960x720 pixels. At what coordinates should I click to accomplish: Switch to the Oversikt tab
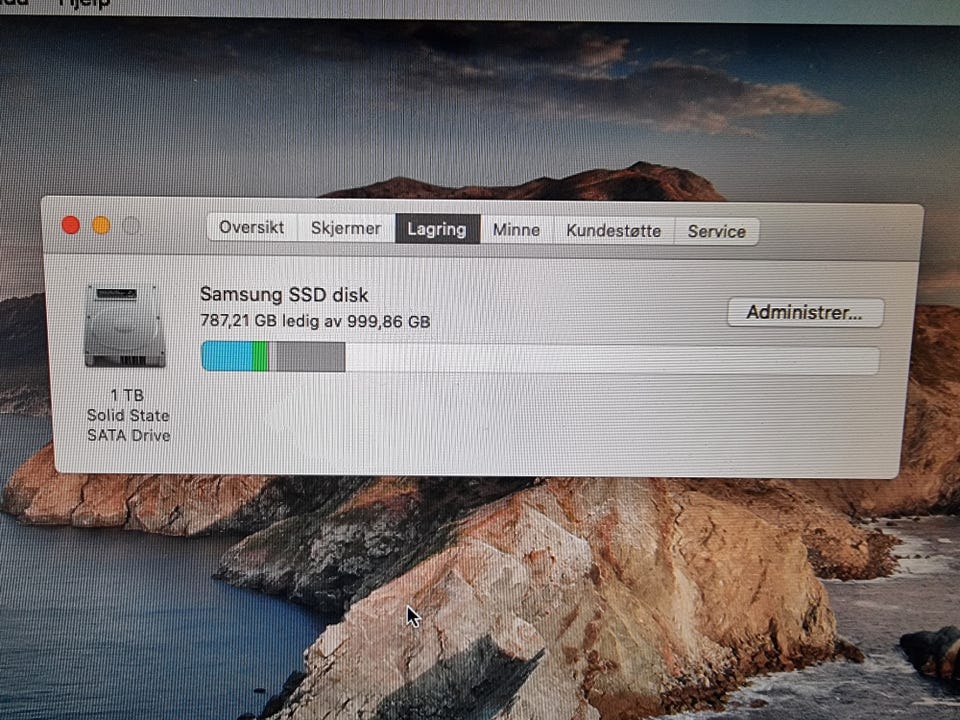(x=252, y=228)
